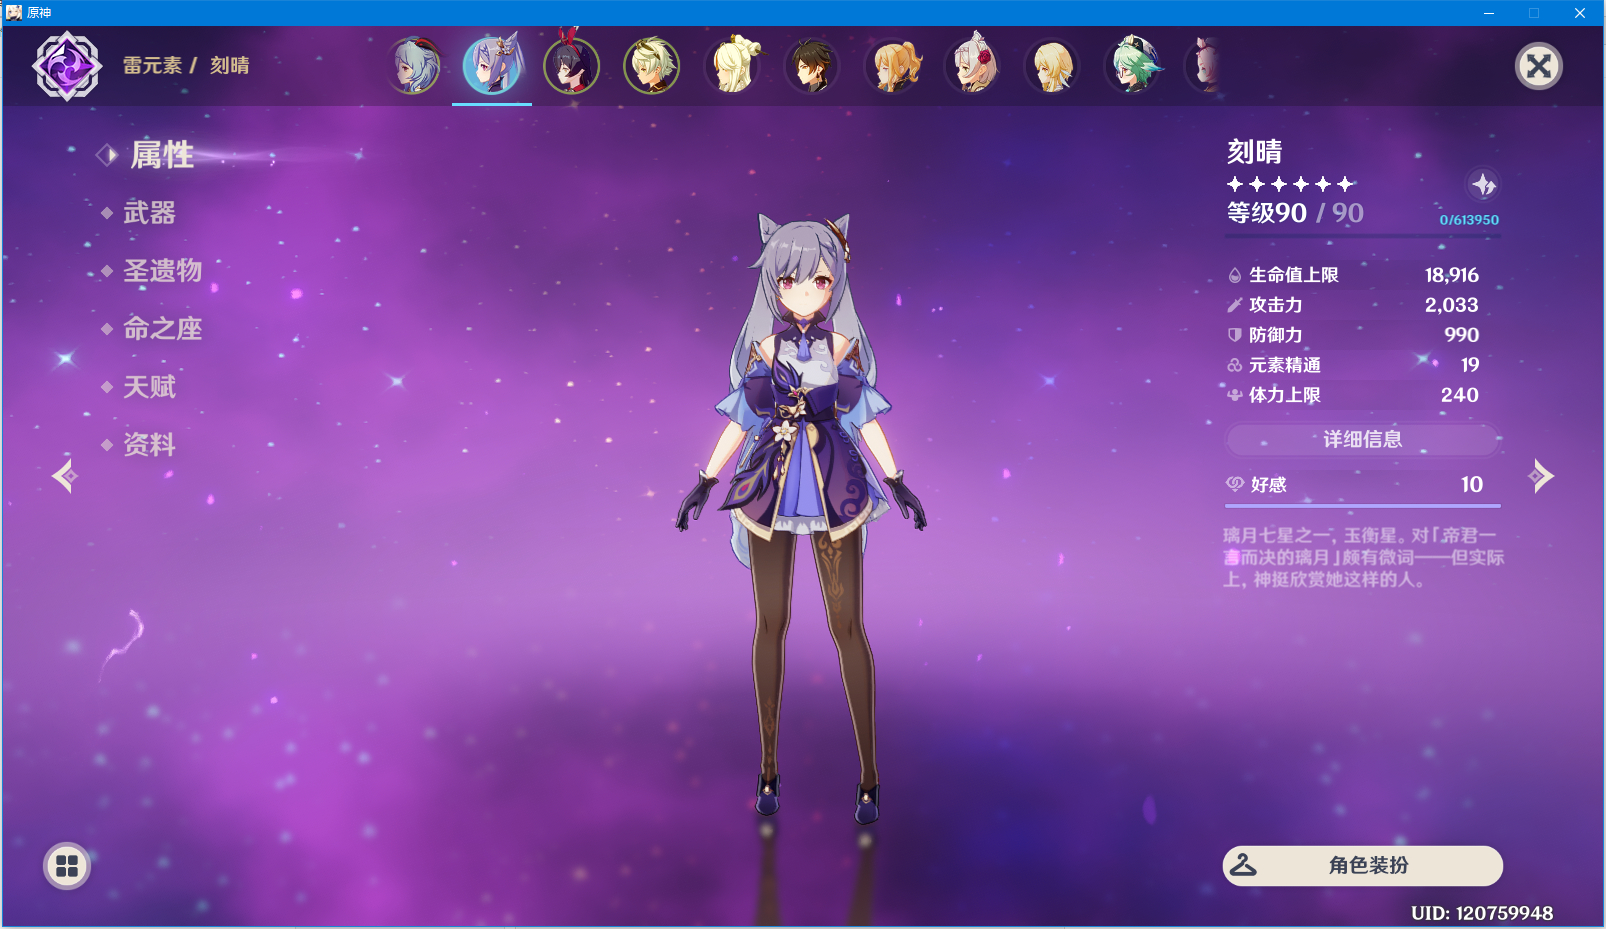
Task: Open the 圣遗物 artifacts tab
Action: click(162, 270)
